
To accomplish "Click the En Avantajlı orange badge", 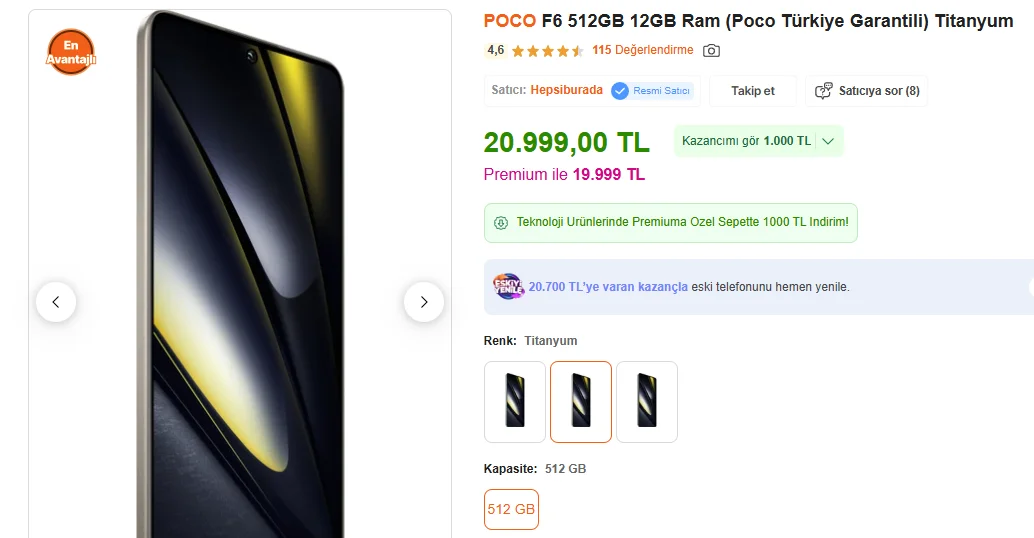I will [70, 52].
